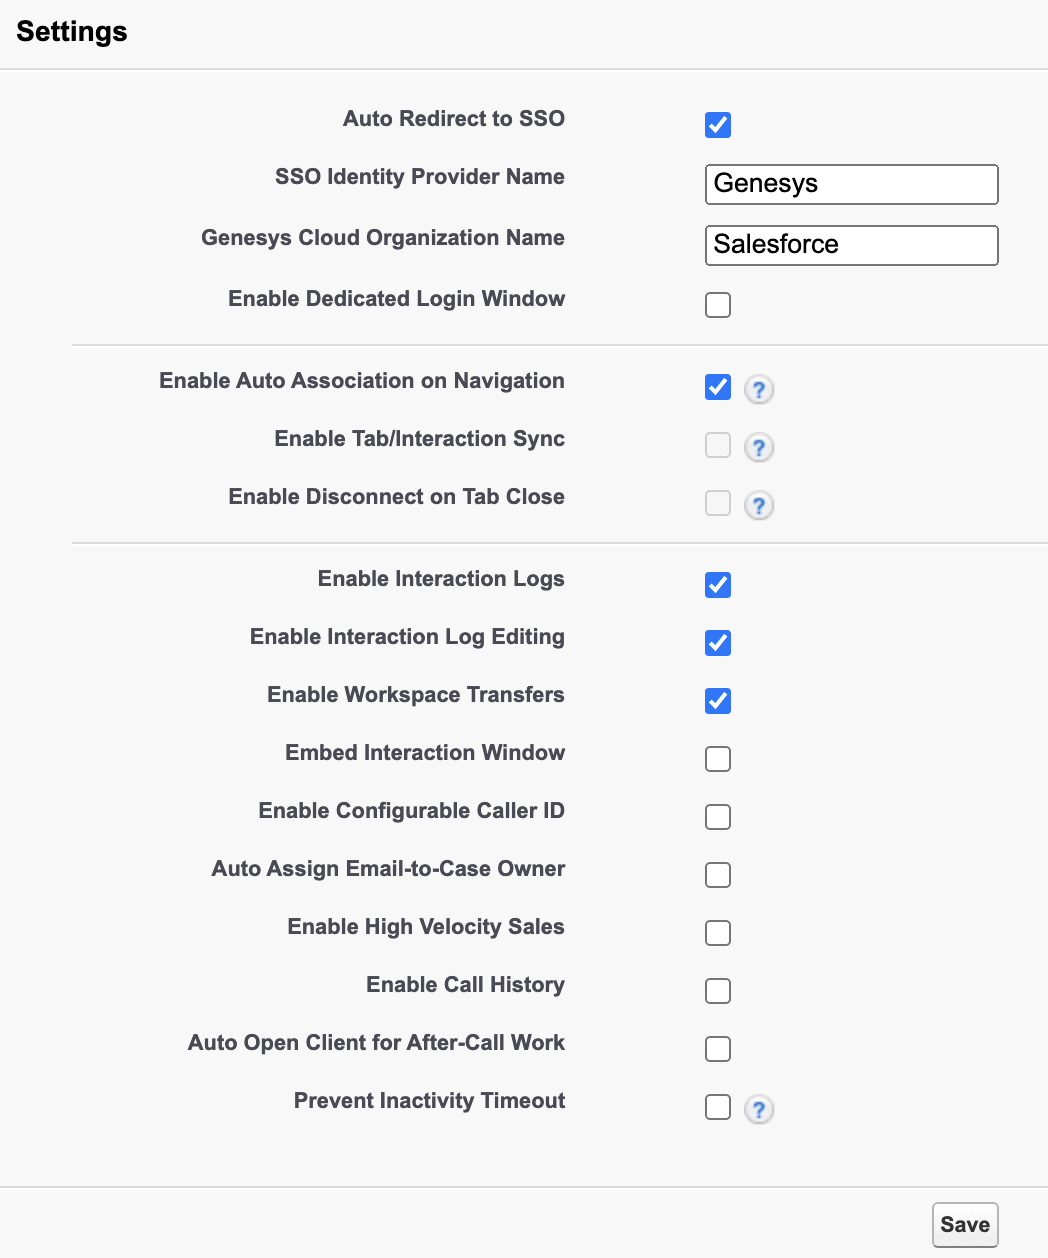Open help for Enable Tab/Interaction Sync
Viewport: 1048px width, 1258px height.
[x=759, y=447]
